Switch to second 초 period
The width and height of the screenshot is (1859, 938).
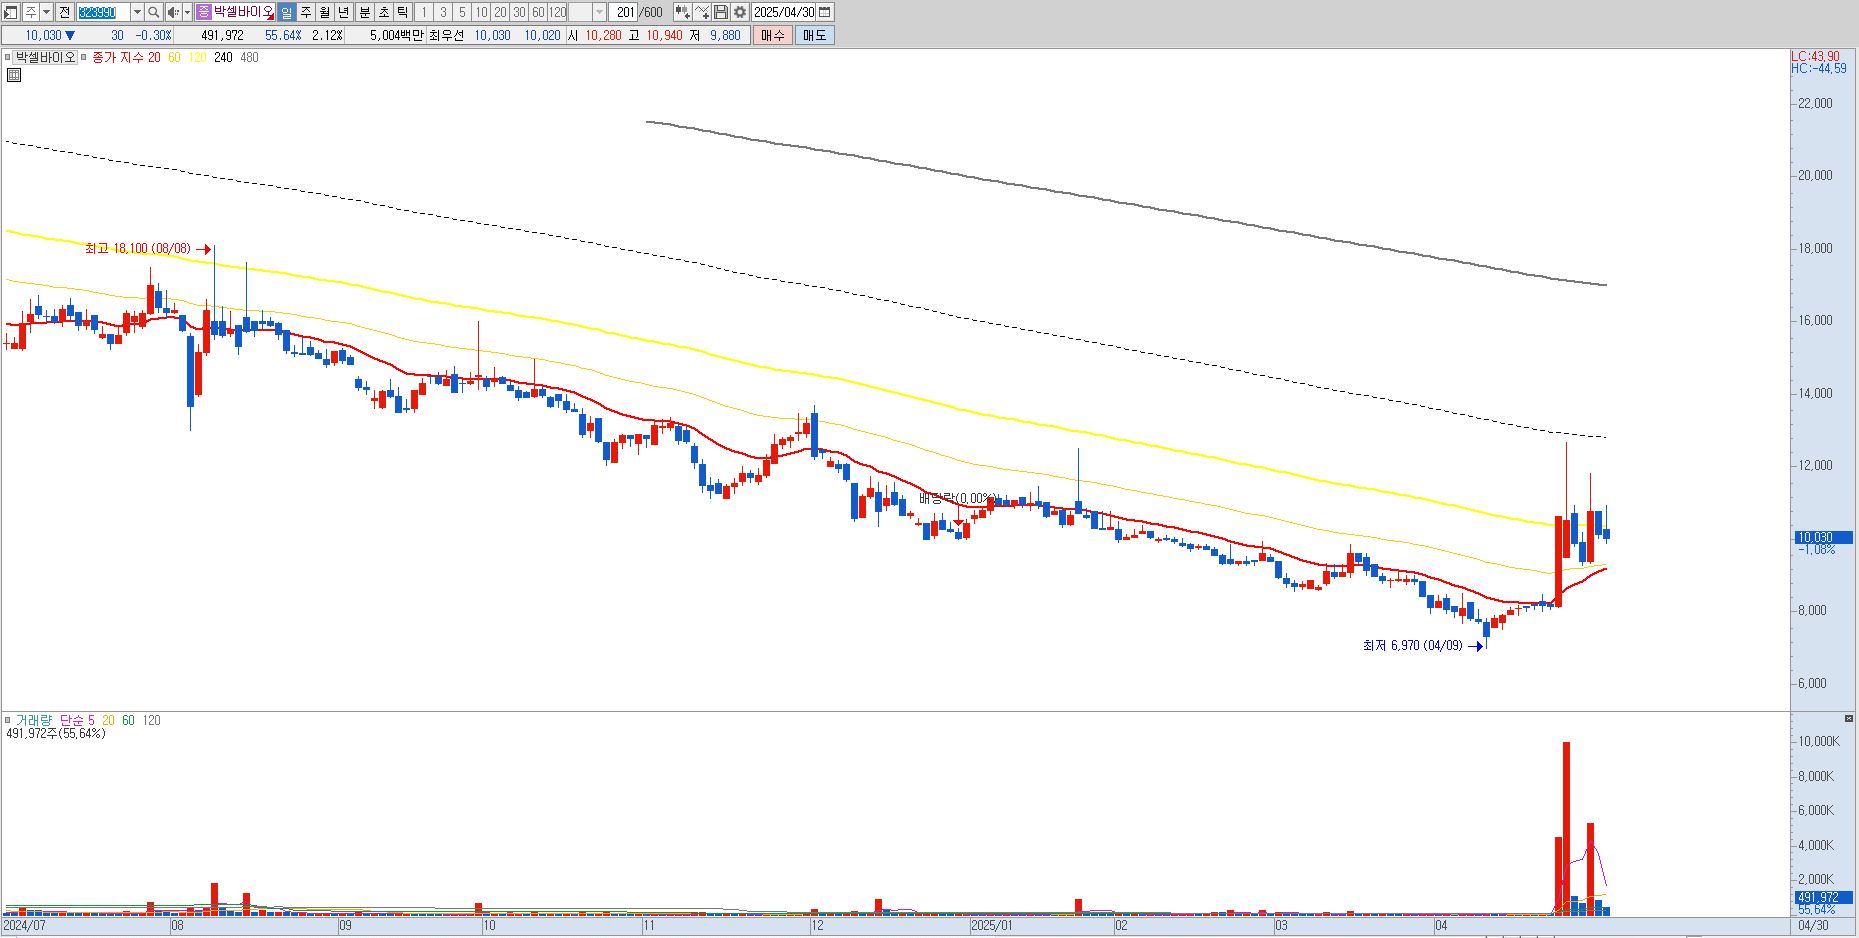pos(383,12)
